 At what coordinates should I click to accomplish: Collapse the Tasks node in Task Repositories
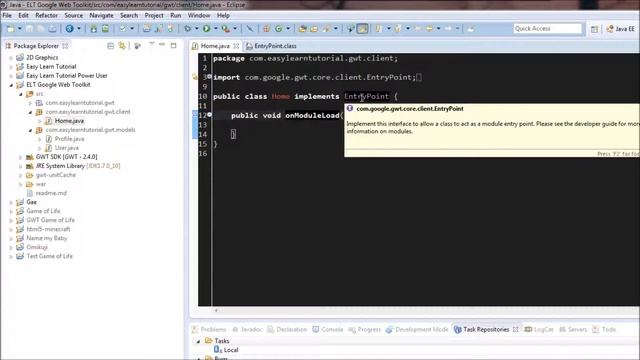pos(199,341)
